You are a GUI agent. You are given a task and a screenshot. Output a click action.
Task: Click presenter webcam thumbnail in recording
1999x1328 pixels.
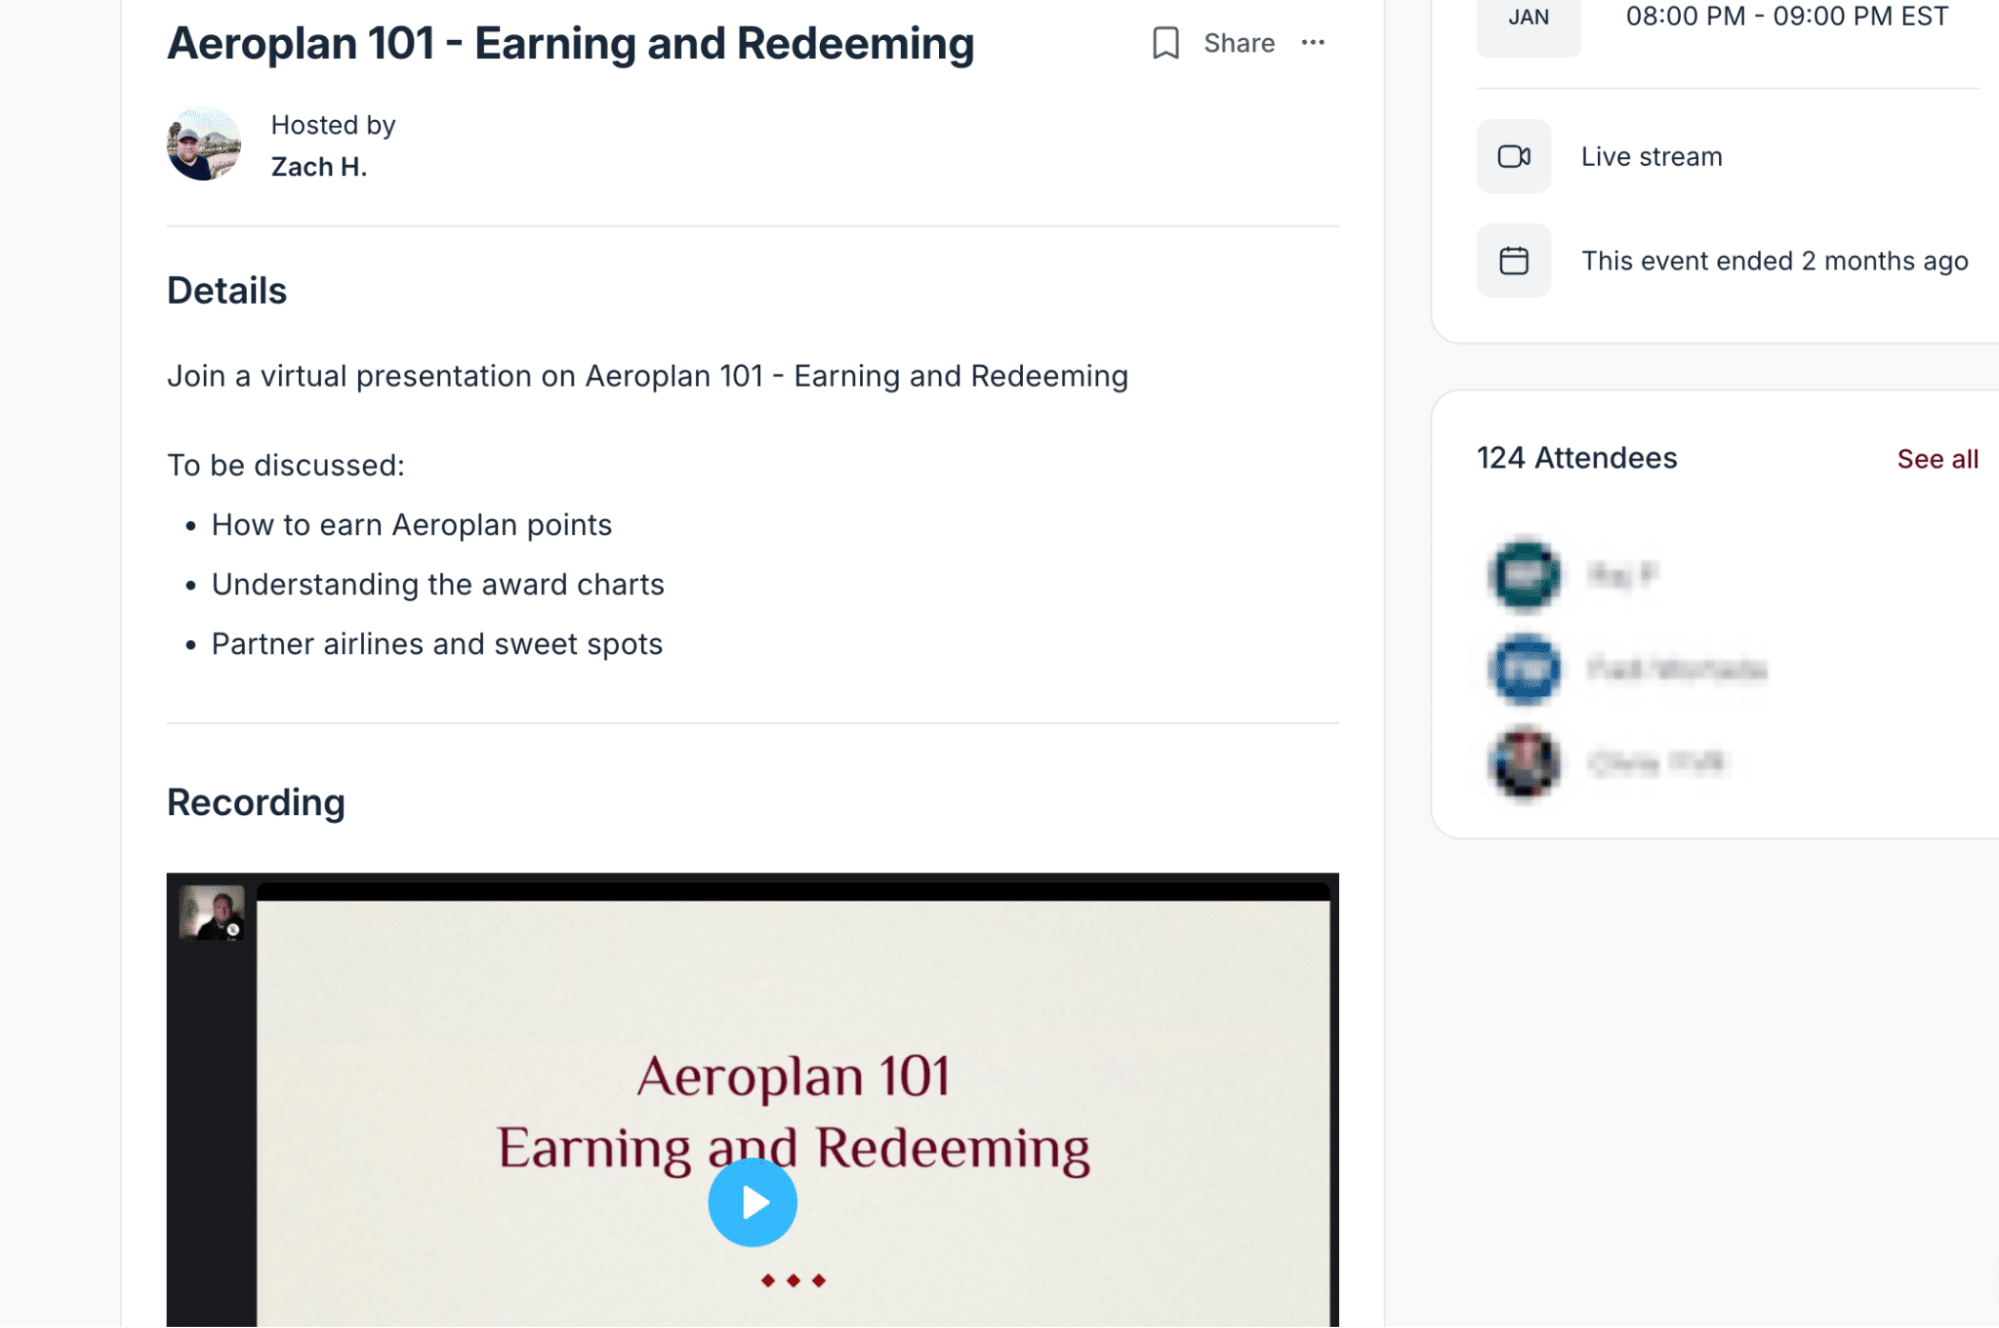coord(212,913)
